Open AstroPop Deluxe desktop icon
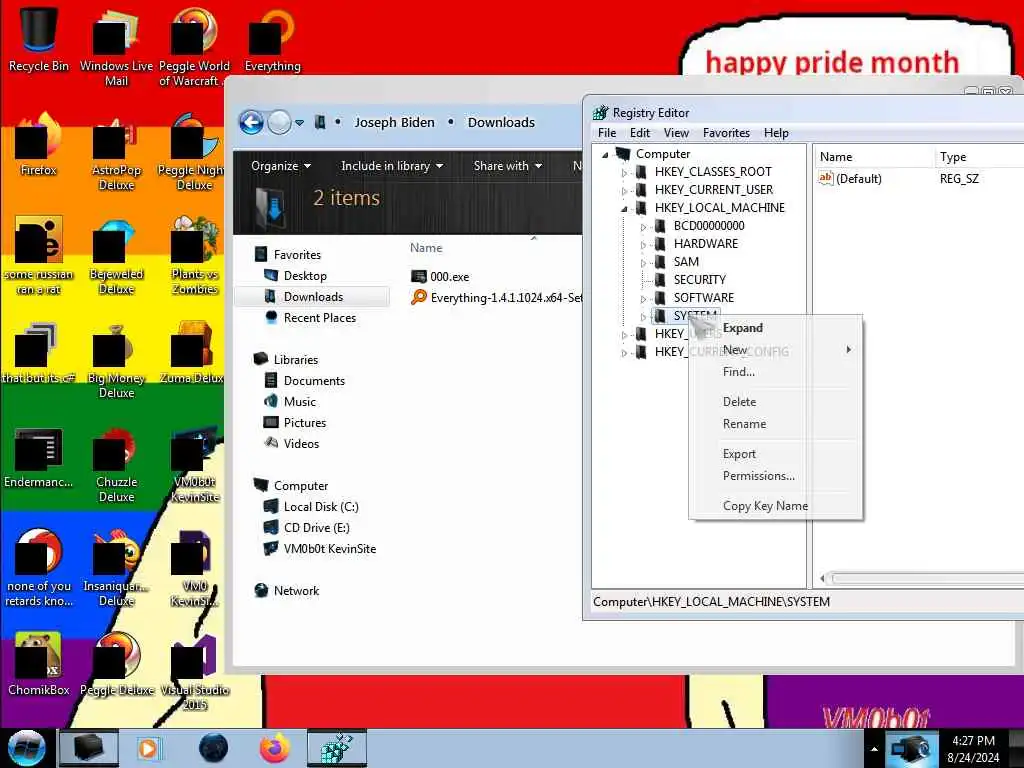This screenshot has width=1024, height=768. point(116,153)
